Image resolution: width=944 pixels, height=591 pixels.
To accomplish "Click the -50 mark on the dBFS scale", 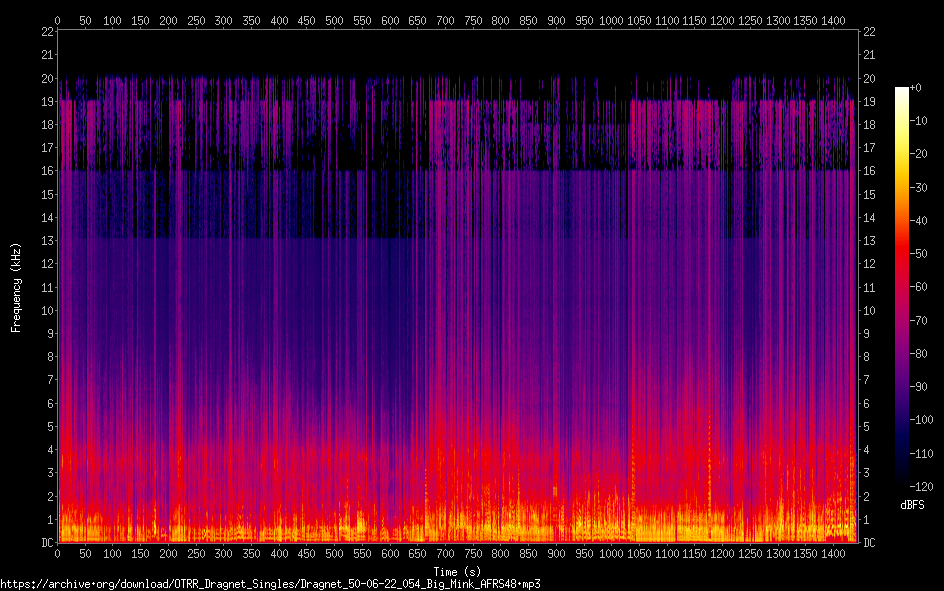I will pyautogui.click(x=924, y=254).
